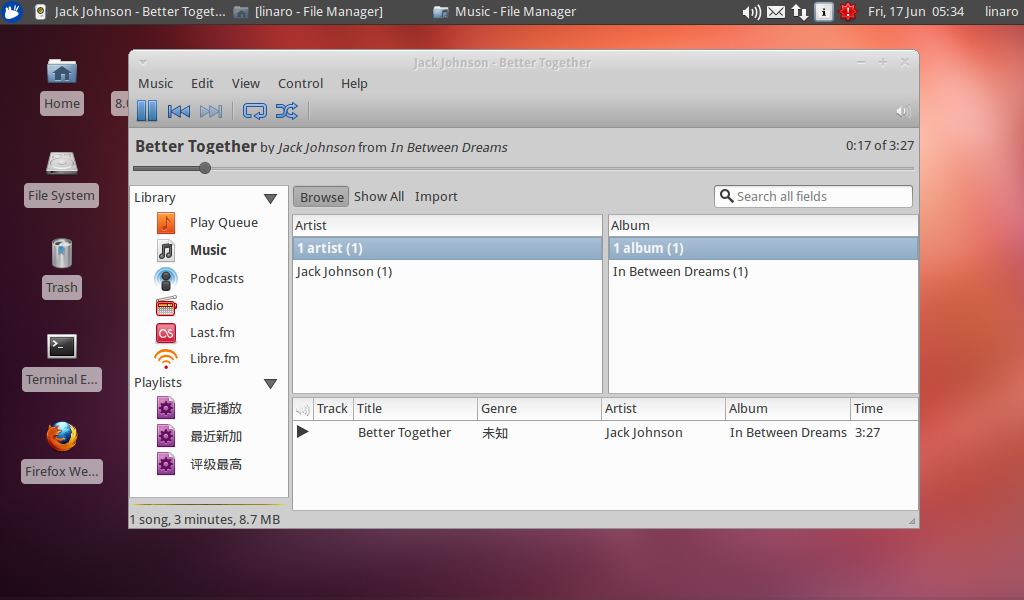This screenshot has width=1024, height=600.
Task: Click the Album browser column header
Action: [x=763, y=226]
